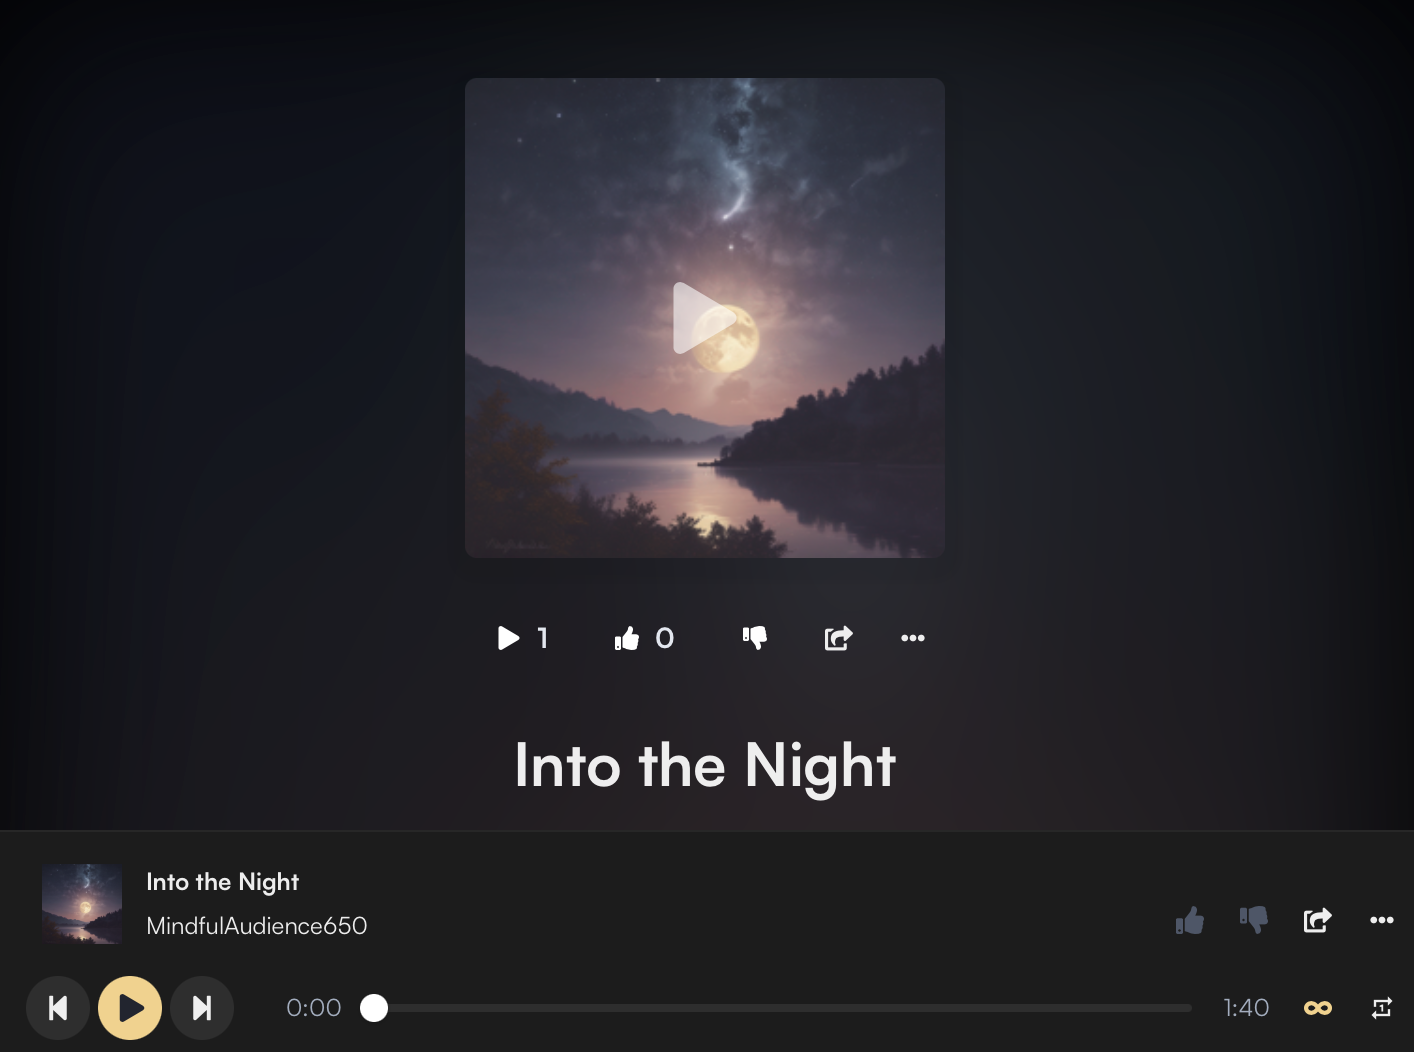Dislike the song under the cover art
The width and height of the screenshot is (1414, 1052).
tap(755, 638)
